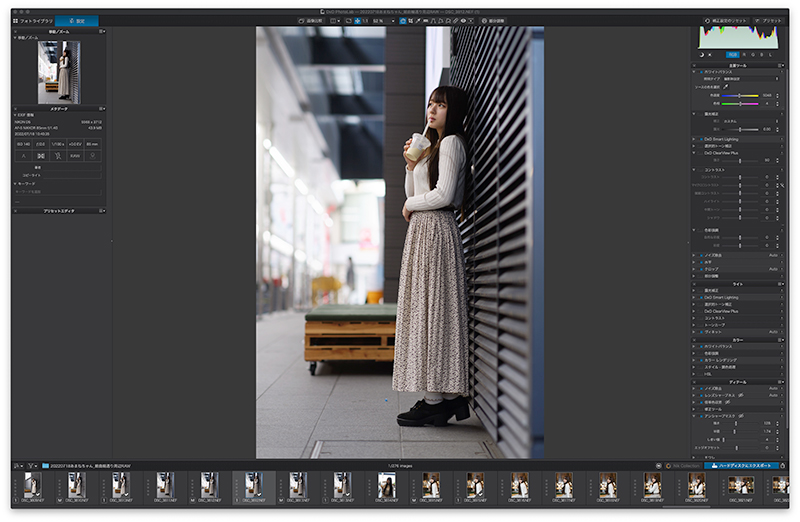Select the crop tool icon in toolbar
The width and height of the screenshot is (800, 522).
(410, 21)
